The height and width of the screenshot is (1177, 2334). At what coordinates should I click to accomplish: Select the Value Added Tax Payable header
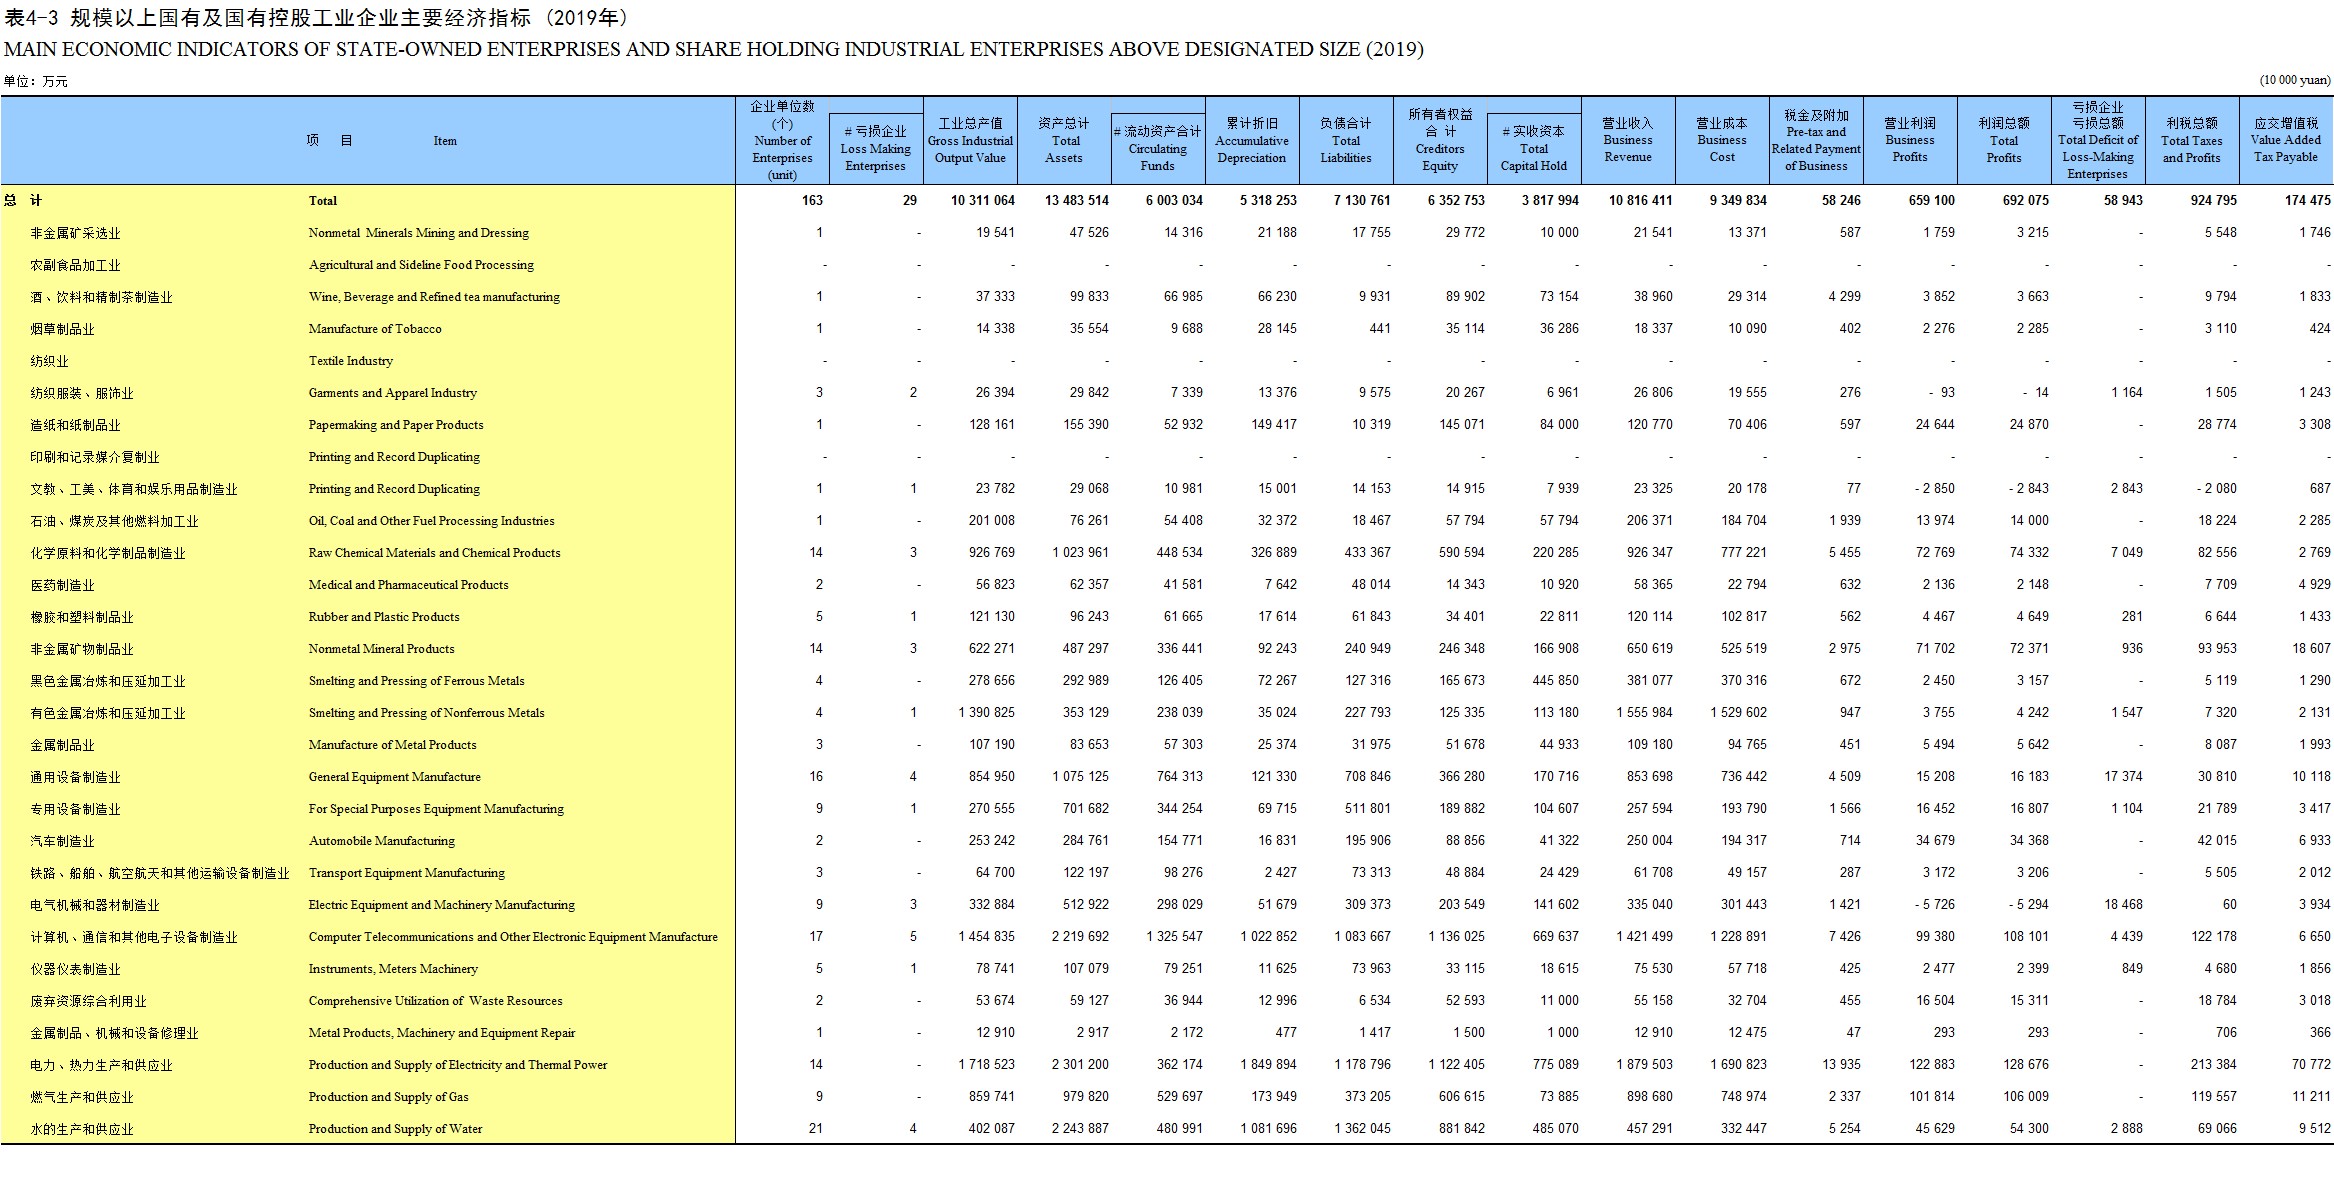click(2286, 140)
